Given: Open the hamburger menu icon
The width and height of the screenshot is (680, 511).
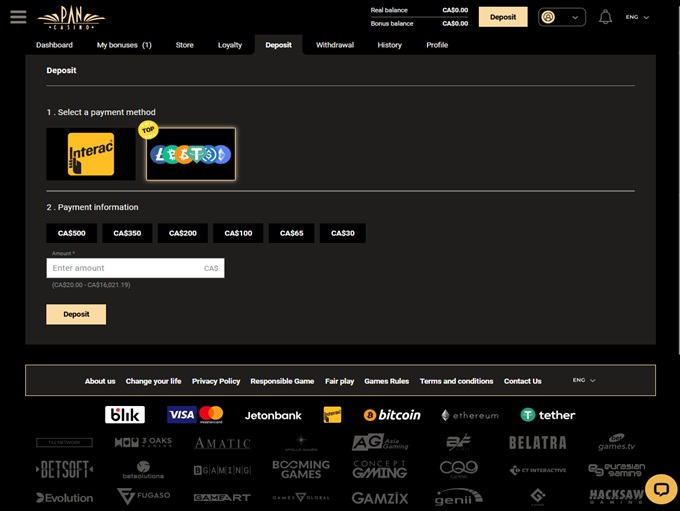Looking at the screenshot, I should tap(17, 17).
